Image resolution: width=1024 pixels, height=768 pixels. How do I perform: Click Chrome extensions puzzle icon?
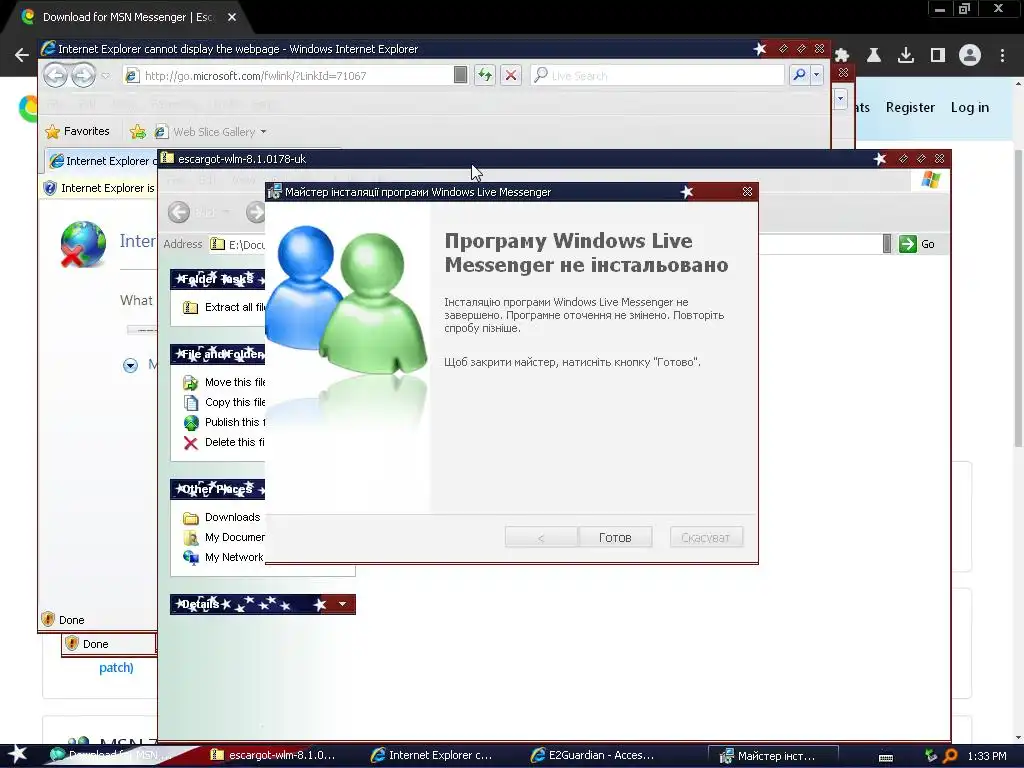842,56
